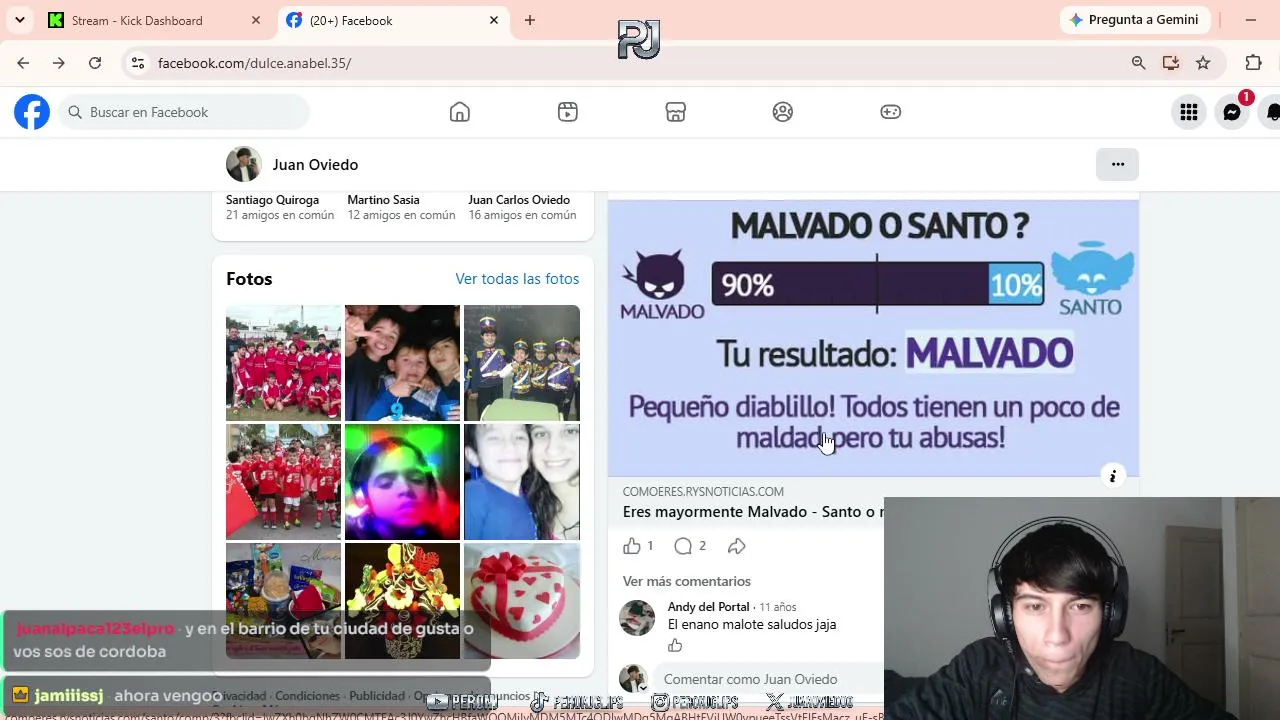Reload the Facebook page

95,63
